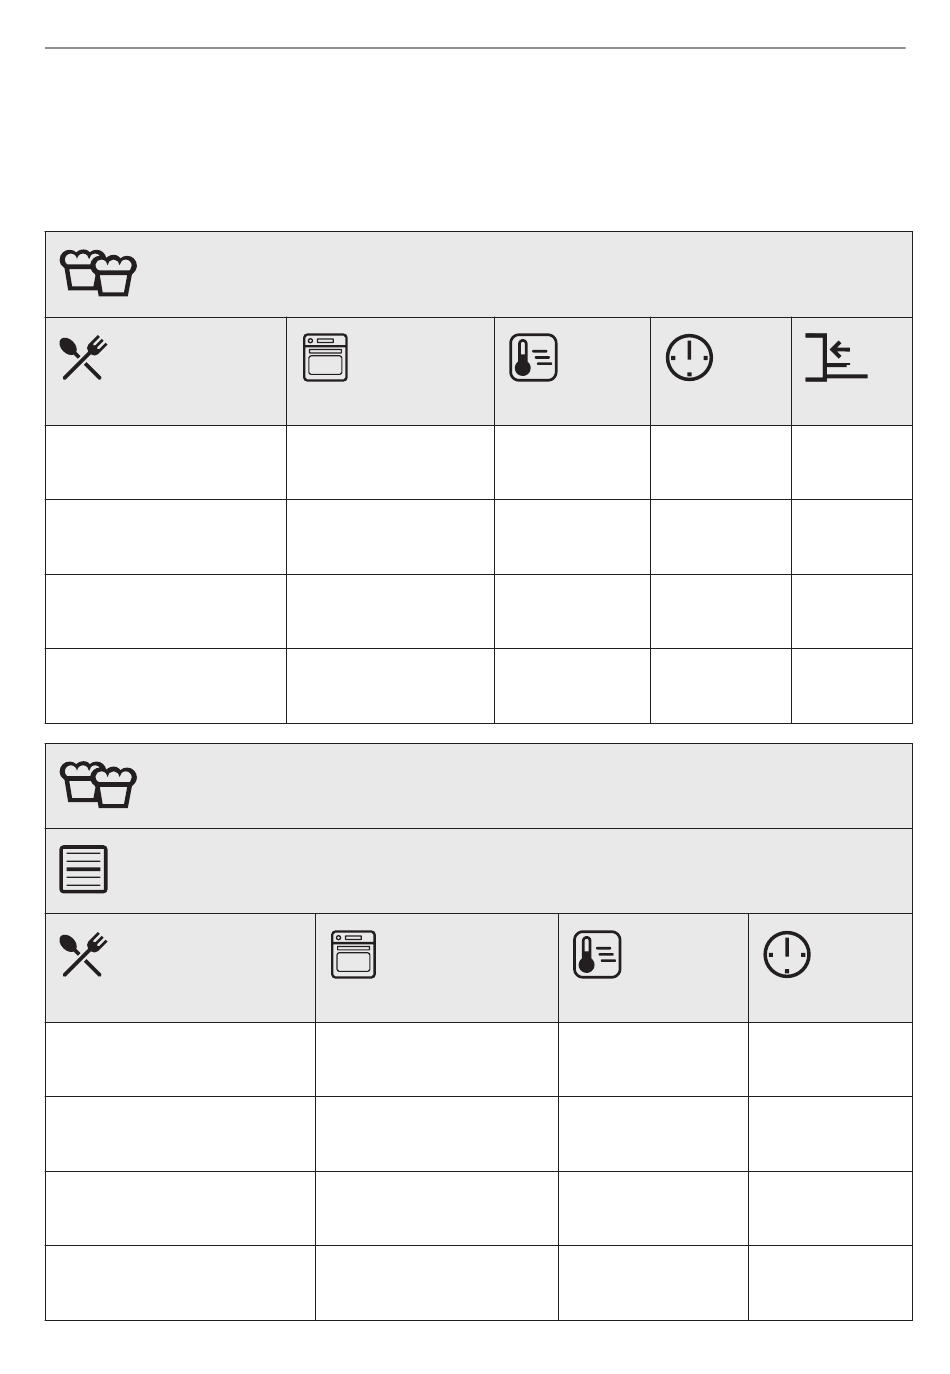Click first empty cell under lower spoon-and-fork icon
Image resolution: width=950 pixels, height=1374 pixels.
[180, 1060]
